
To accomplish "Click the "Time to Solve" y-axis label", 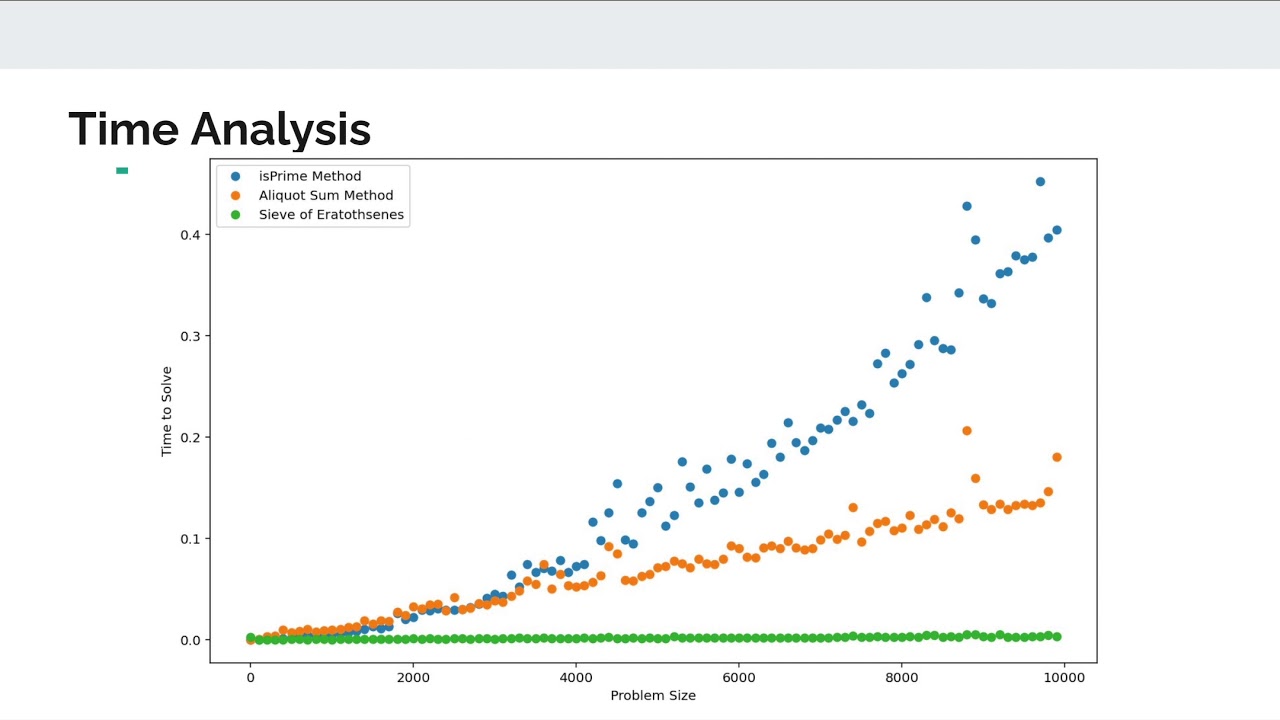I will coord(167,411).
